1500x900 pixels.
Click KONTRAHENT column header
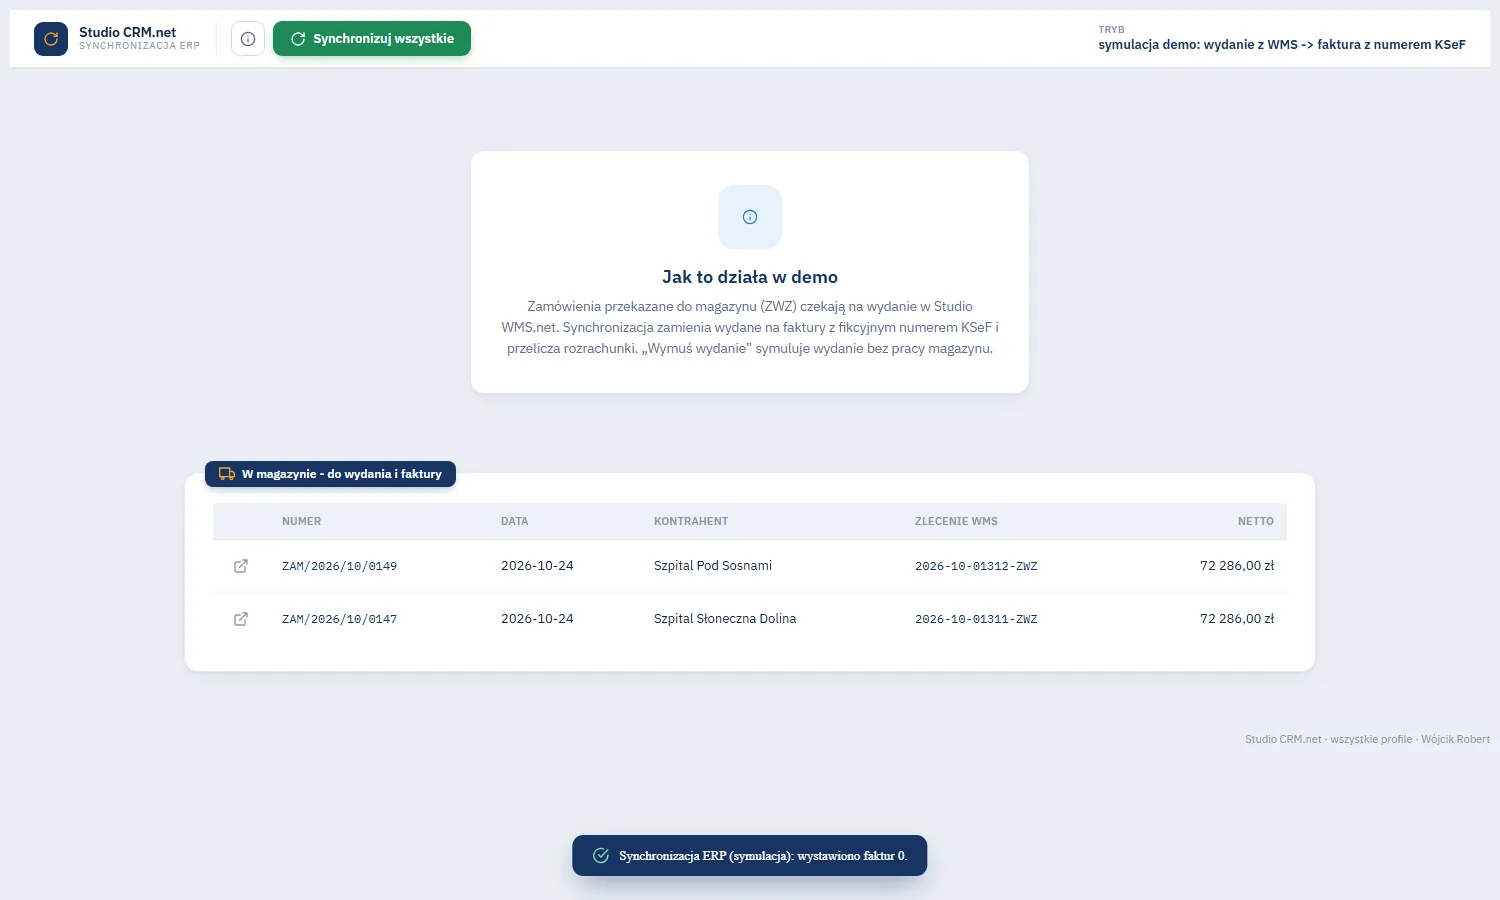pos(691,521)
